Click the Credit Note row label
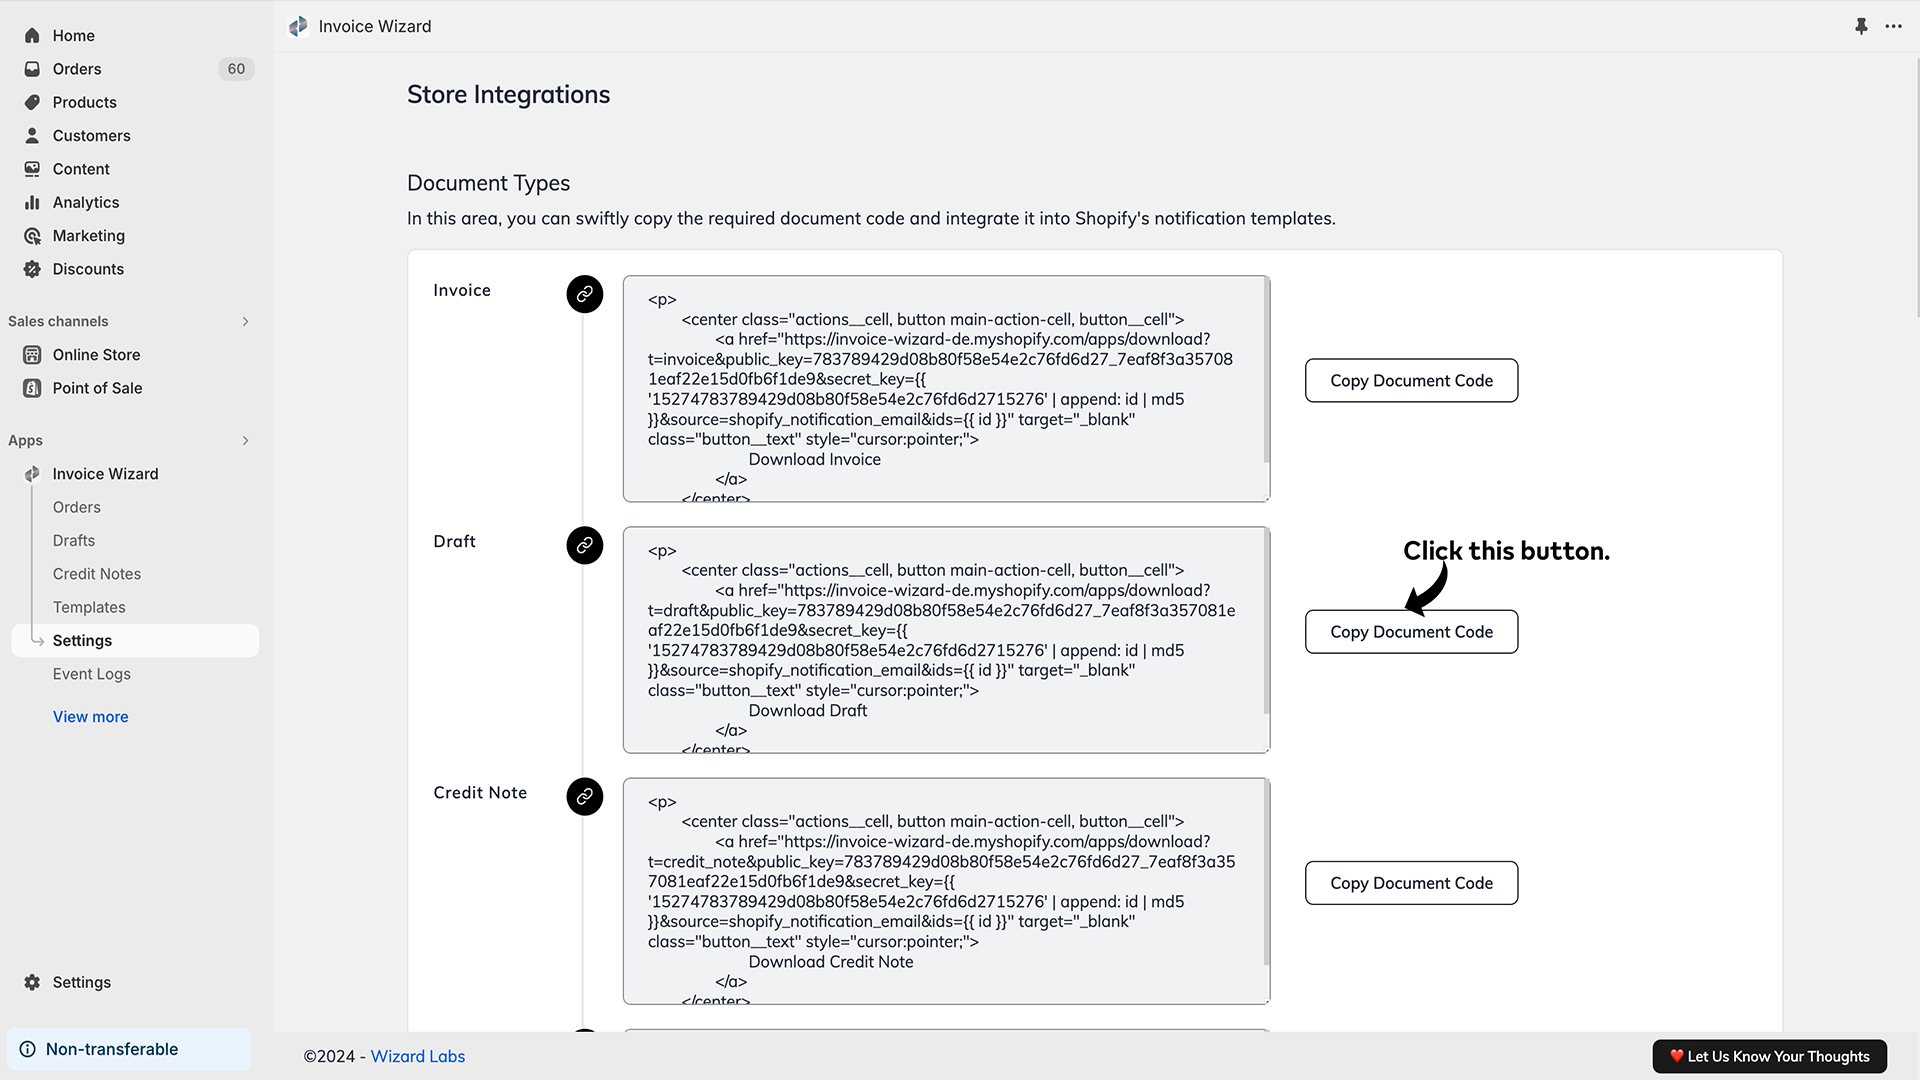The height and width of the screenshot is (1080, 1920). click(480, 793)
